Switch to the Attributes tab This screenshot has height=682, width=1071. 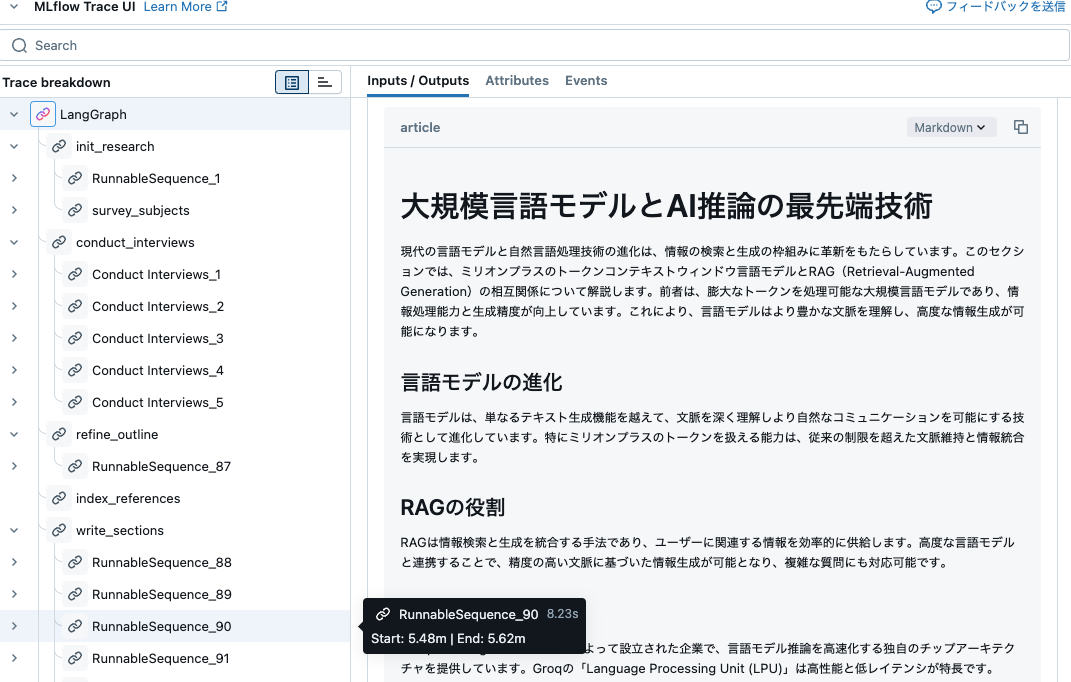pos(517,81)
